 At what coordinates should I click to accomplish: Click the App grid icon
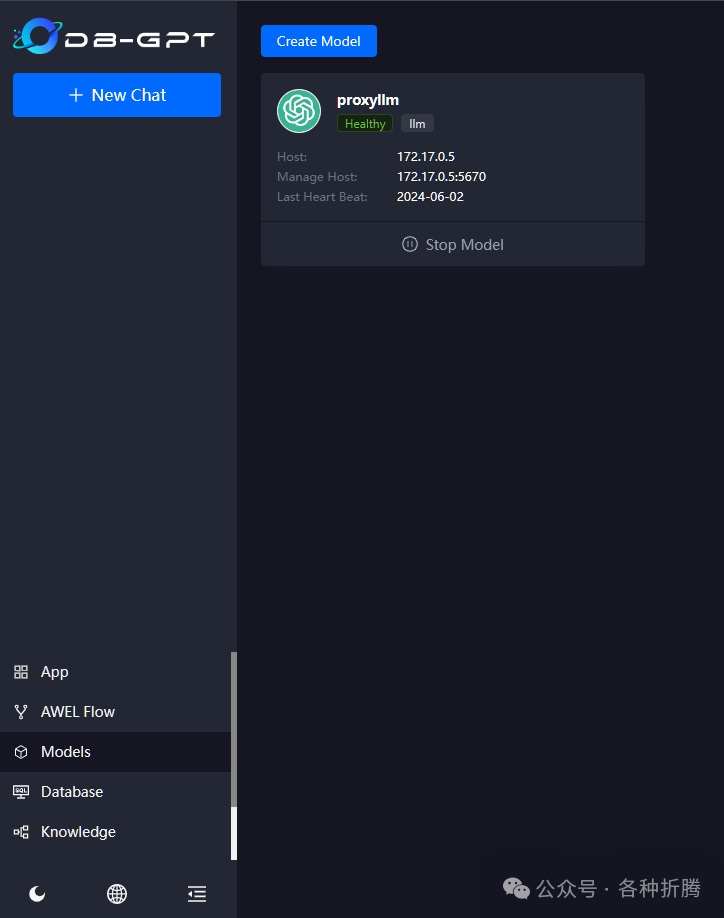point(21,672)
